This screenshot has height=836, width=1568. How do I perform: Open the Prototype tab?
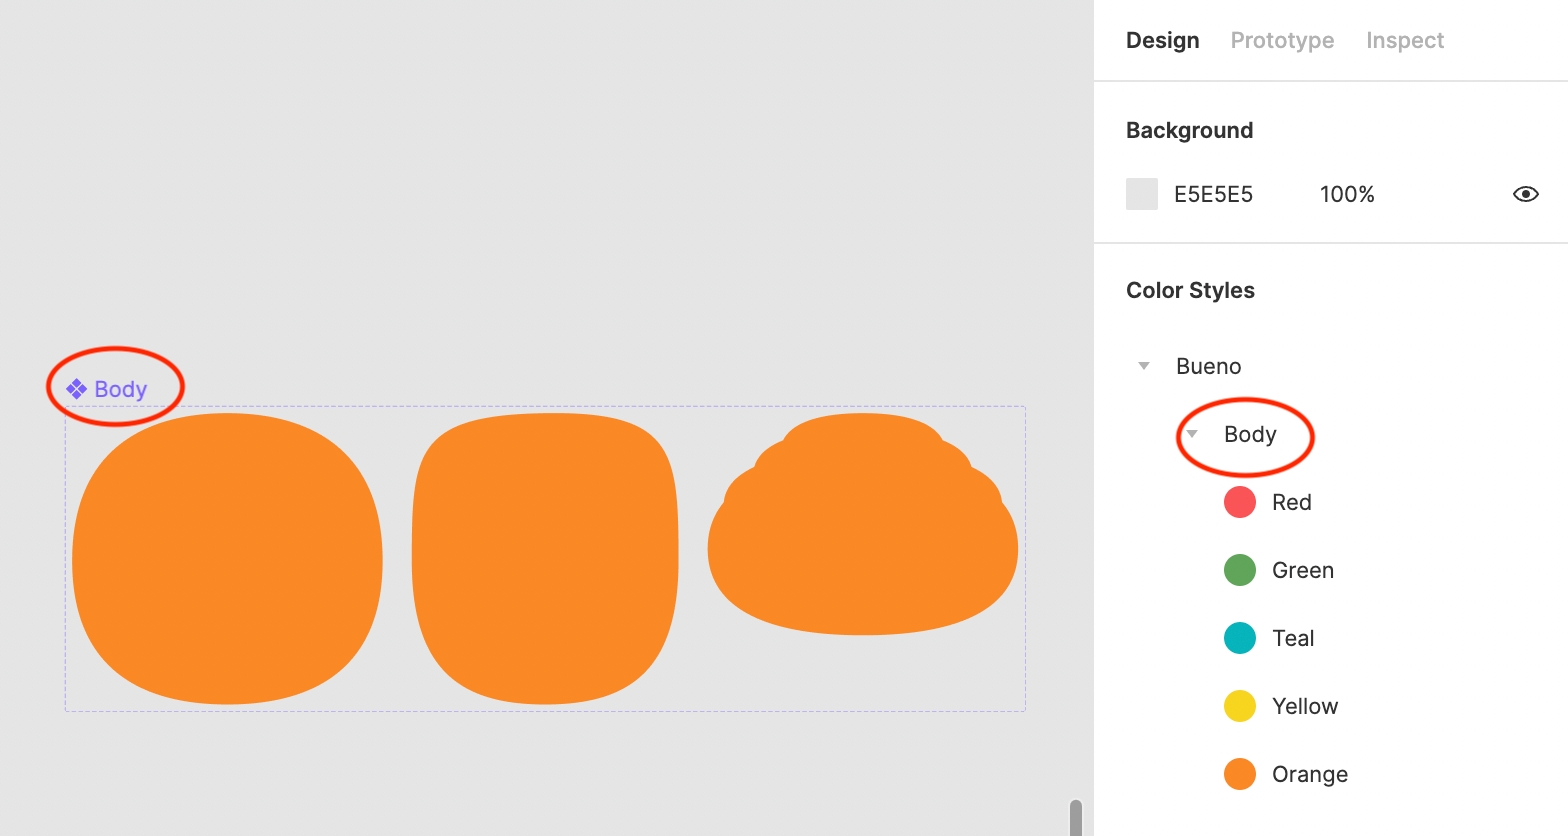1282,40
